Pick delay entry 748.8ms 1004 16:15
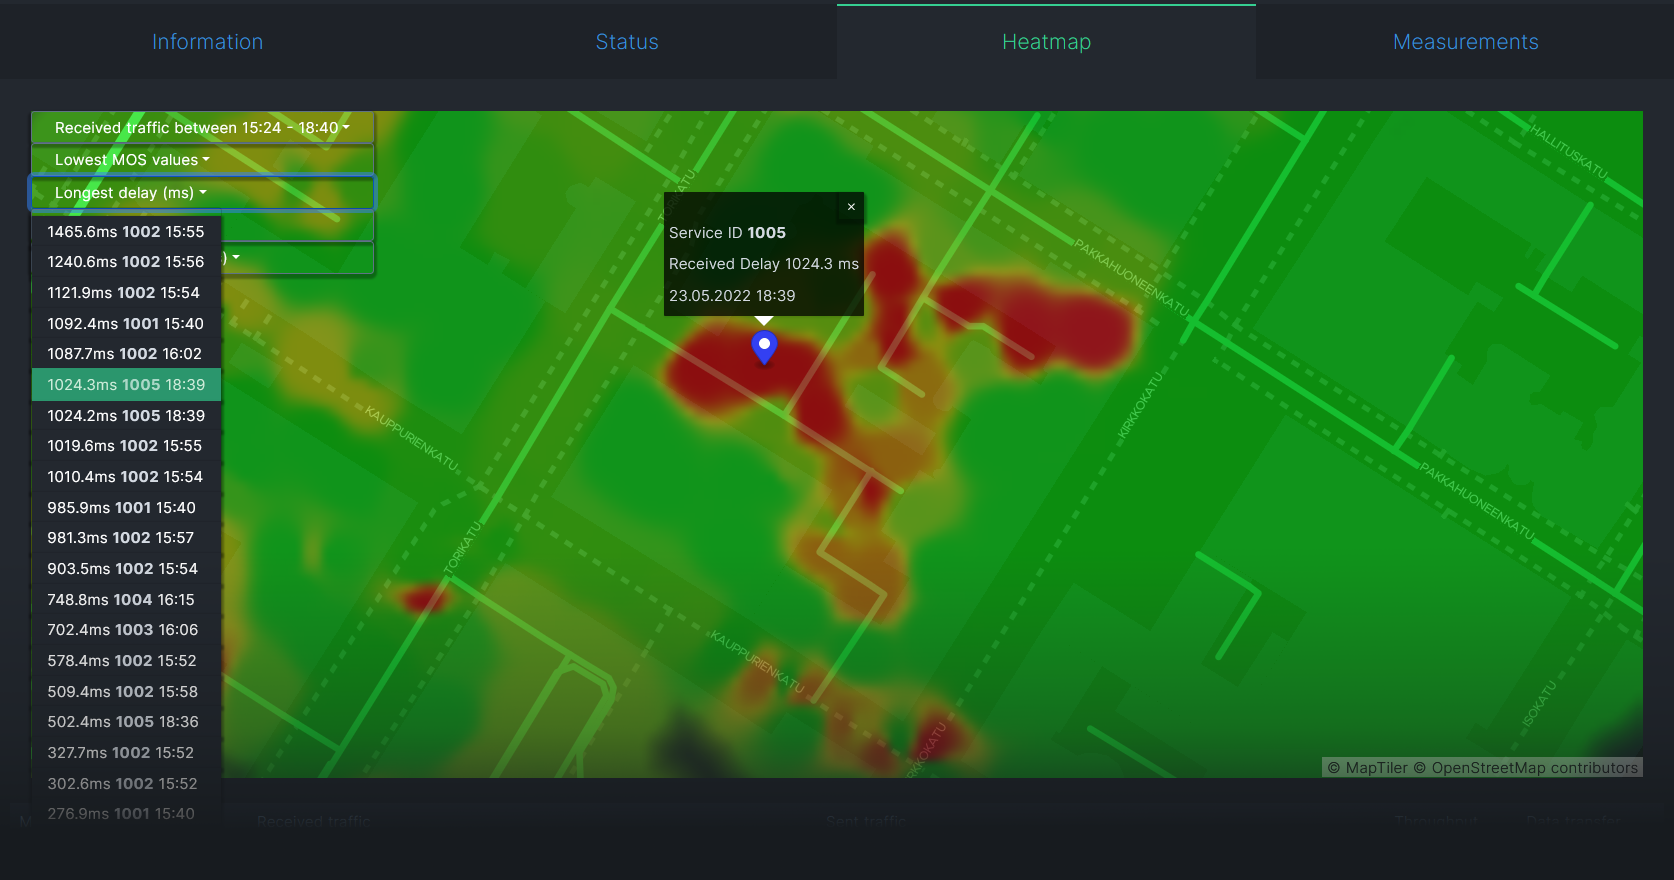The width and height of the screenshot is (1674, 880). (x=126, y=600)
